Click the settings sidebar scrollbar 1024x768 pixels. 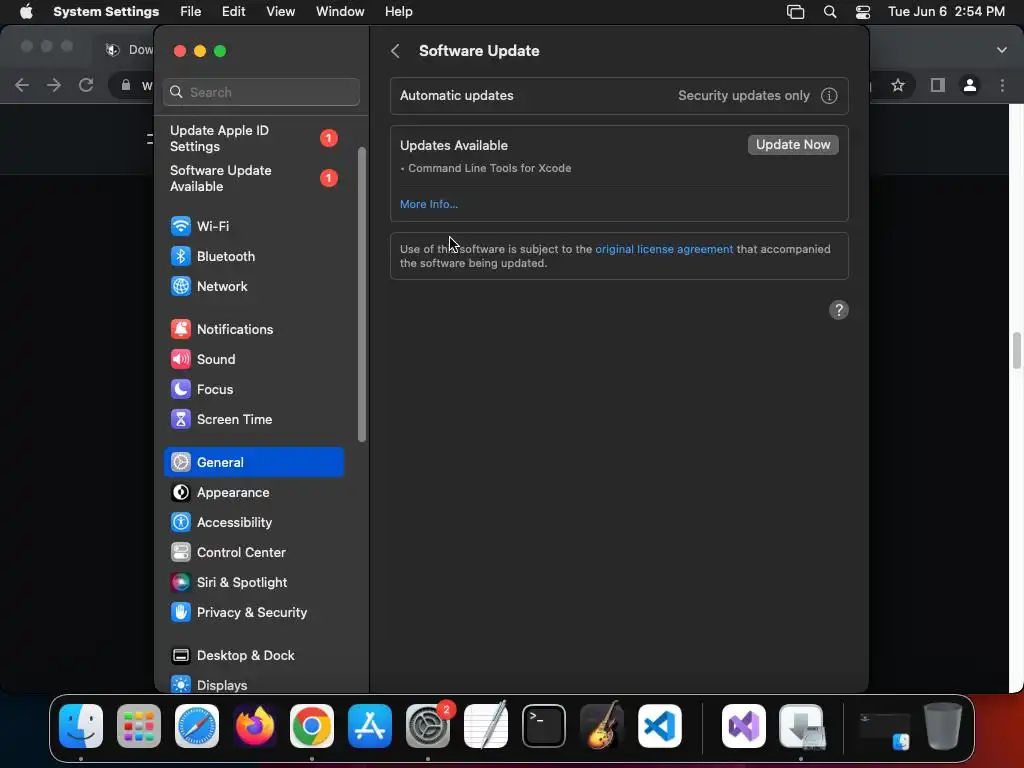362,294
